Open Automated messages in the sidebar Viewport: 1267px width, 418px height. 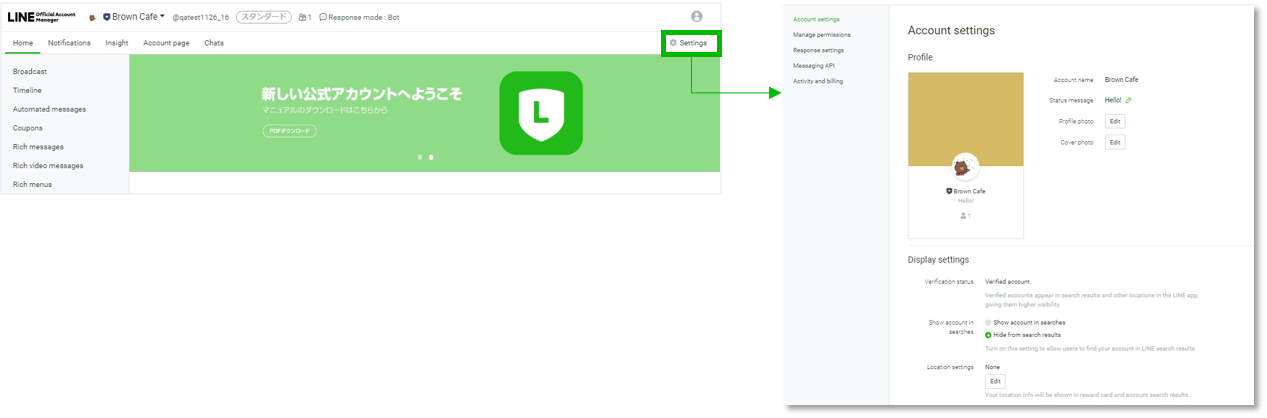49,109
